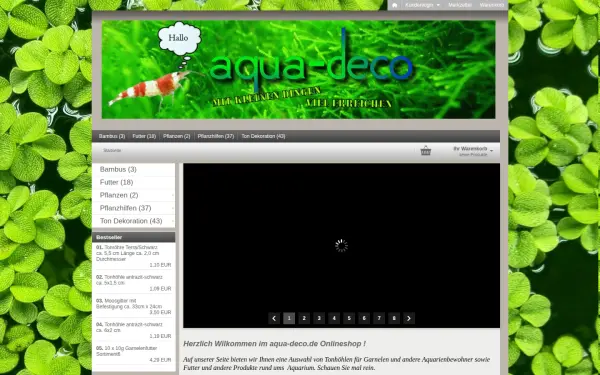Select Pflanzhilfen (37) in dark navigation bar
Image resolution: width=600 pixels, height=375 pixels.
pyautogui.click(x=215, y=136)
